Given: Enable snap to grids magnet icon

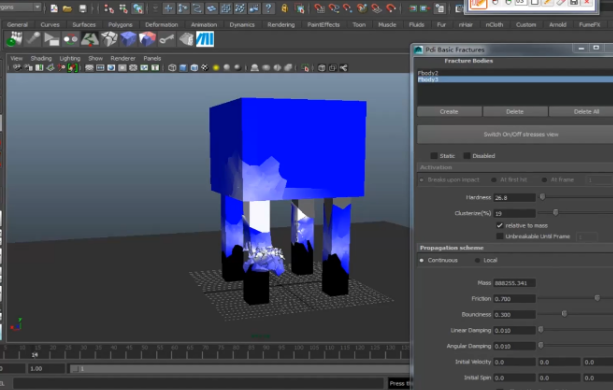Looking at the screenshot, I should (x=319, y=8).
